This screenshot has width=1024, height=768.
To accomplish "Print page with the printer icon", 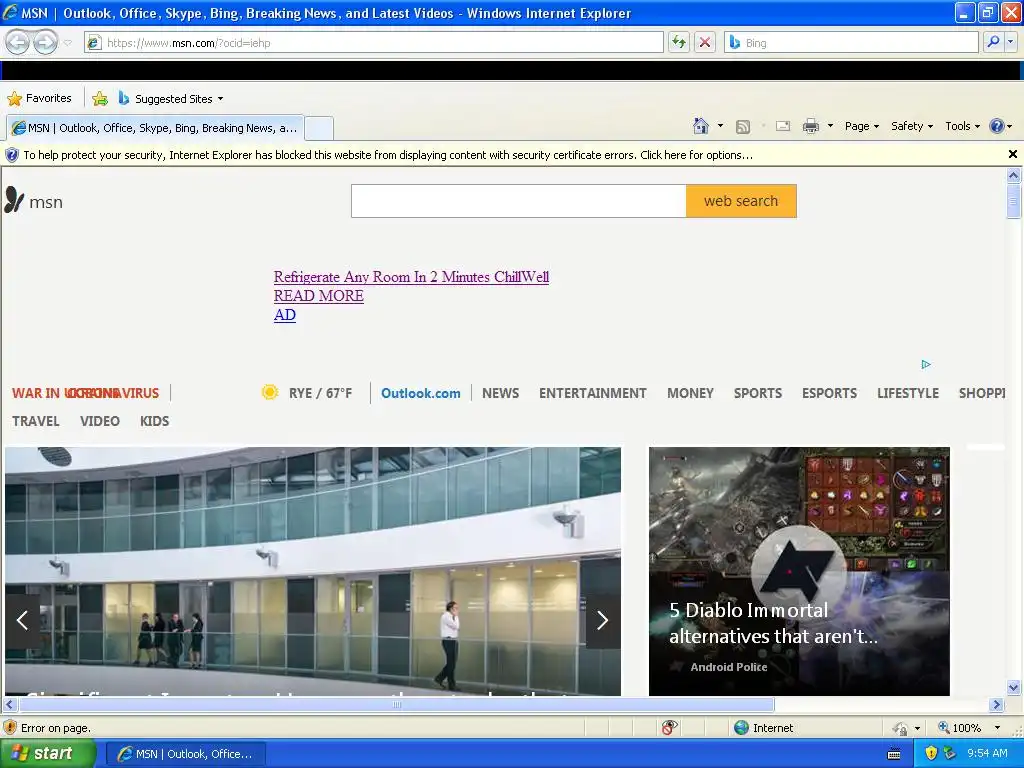I will [810, 126].
